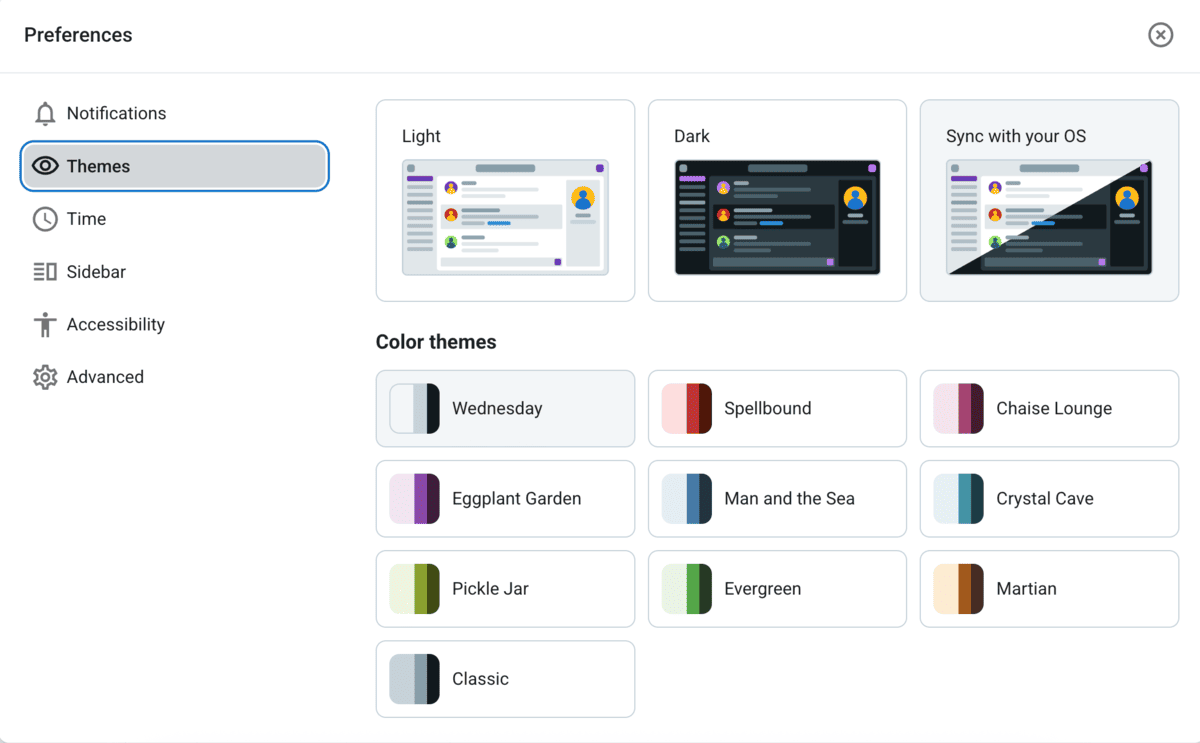Apply the Spellbound color theme
Image resolution: width=1200 pixels, height=743 pixels.
point(777,408)
